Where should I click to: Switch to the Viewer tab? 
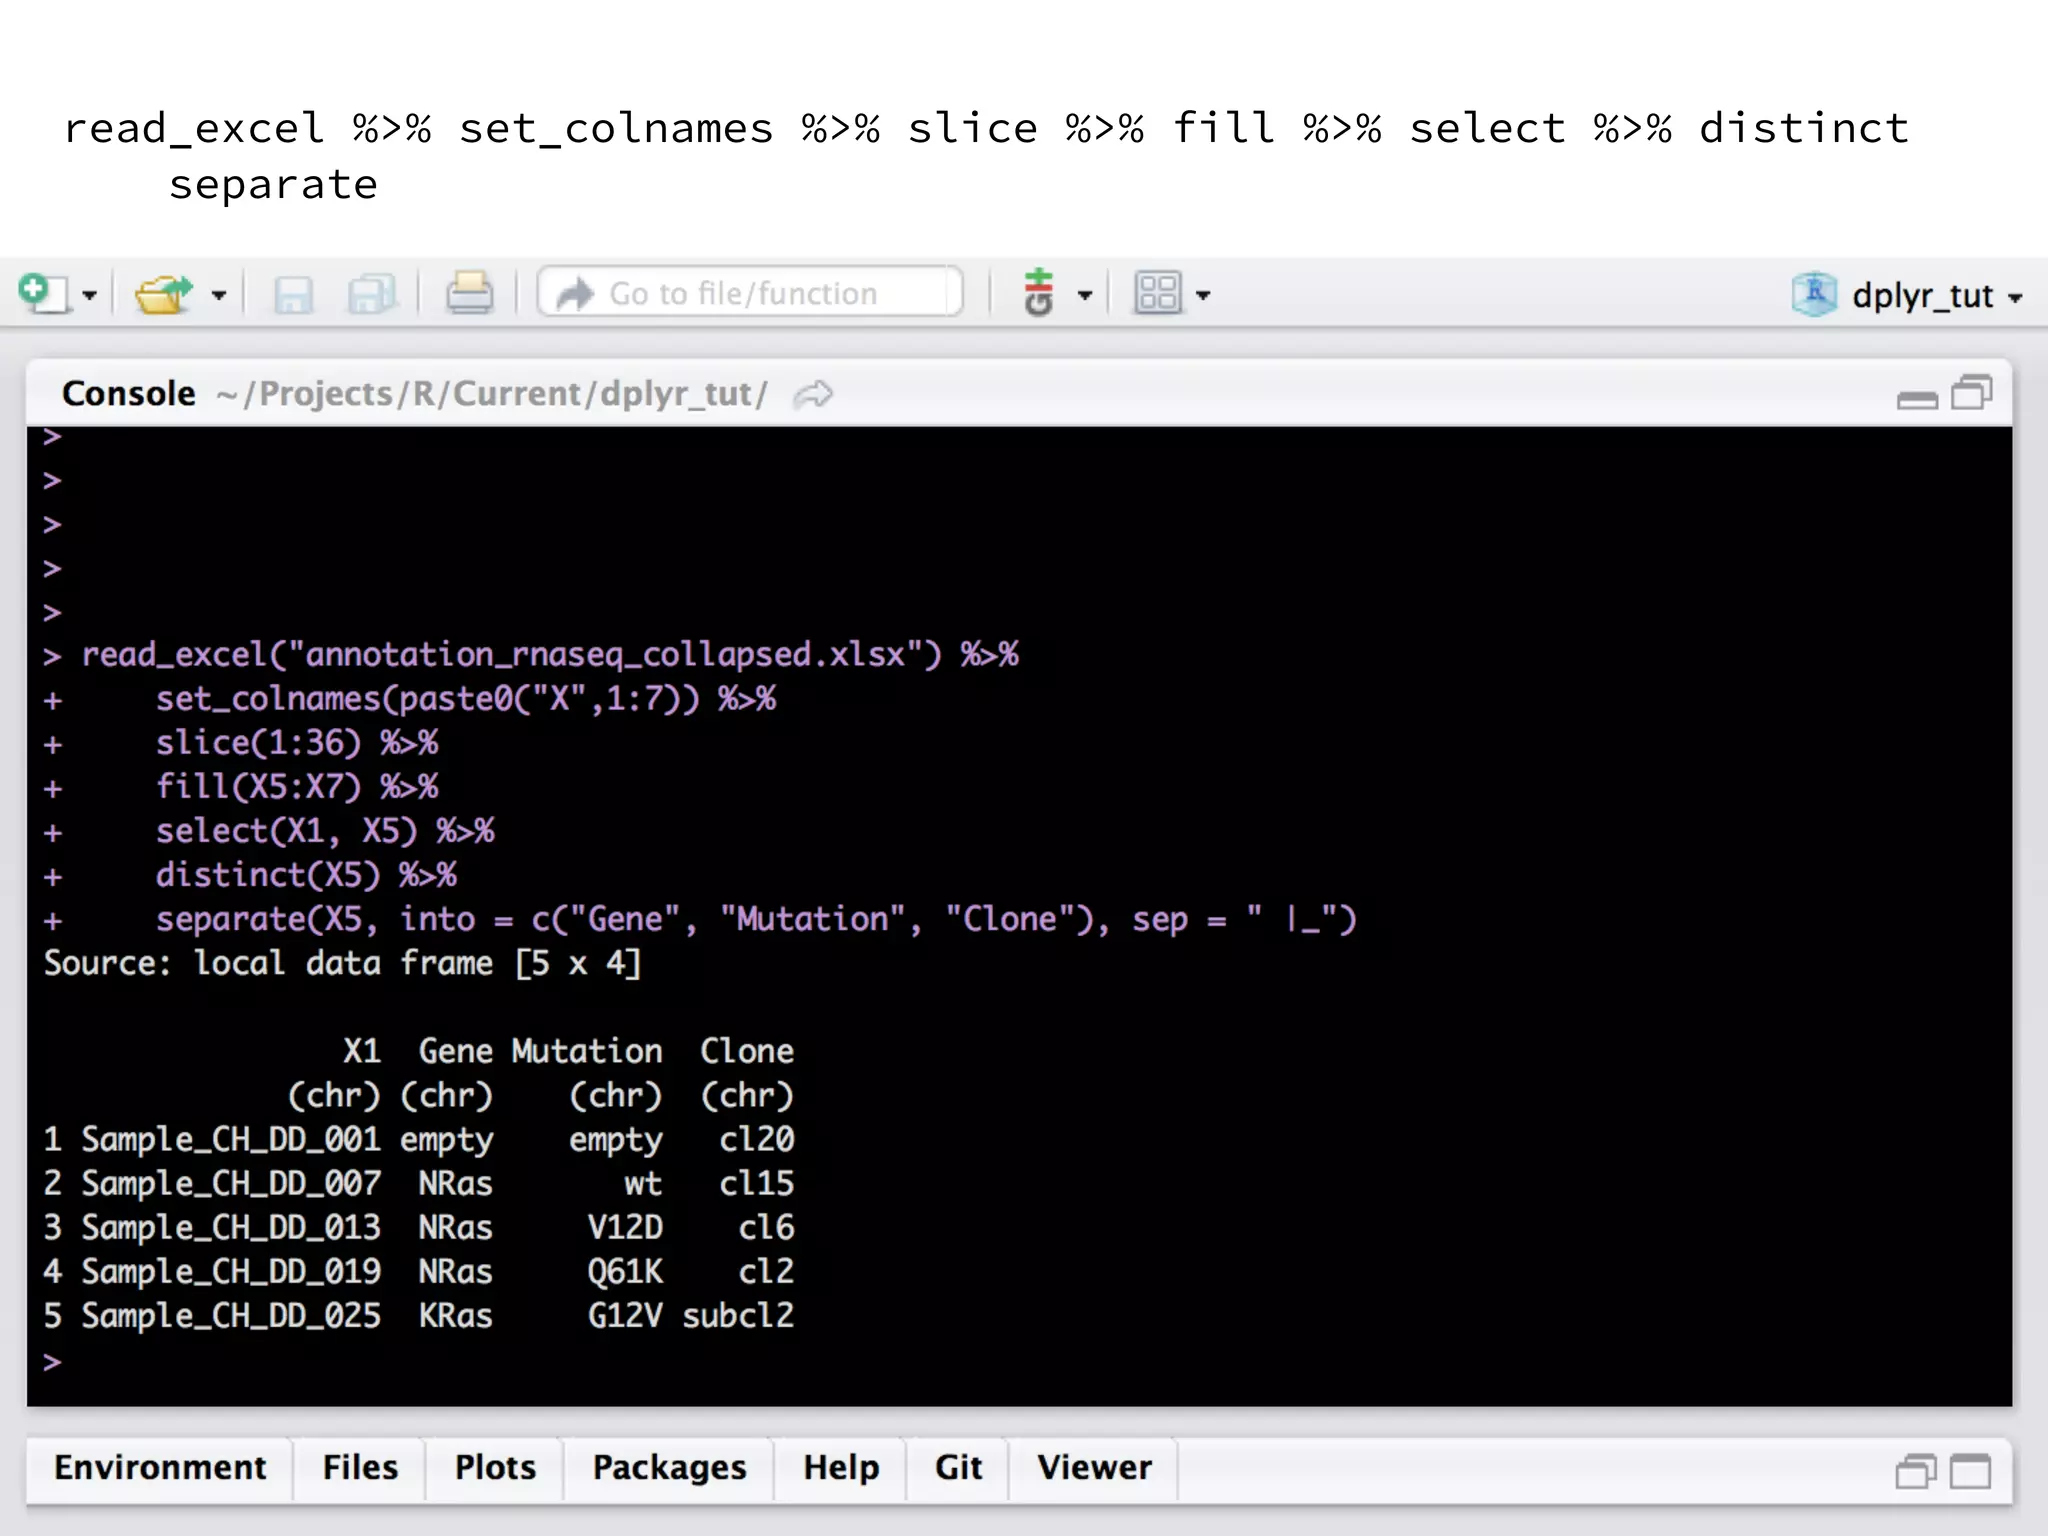click(1094, 1468)
